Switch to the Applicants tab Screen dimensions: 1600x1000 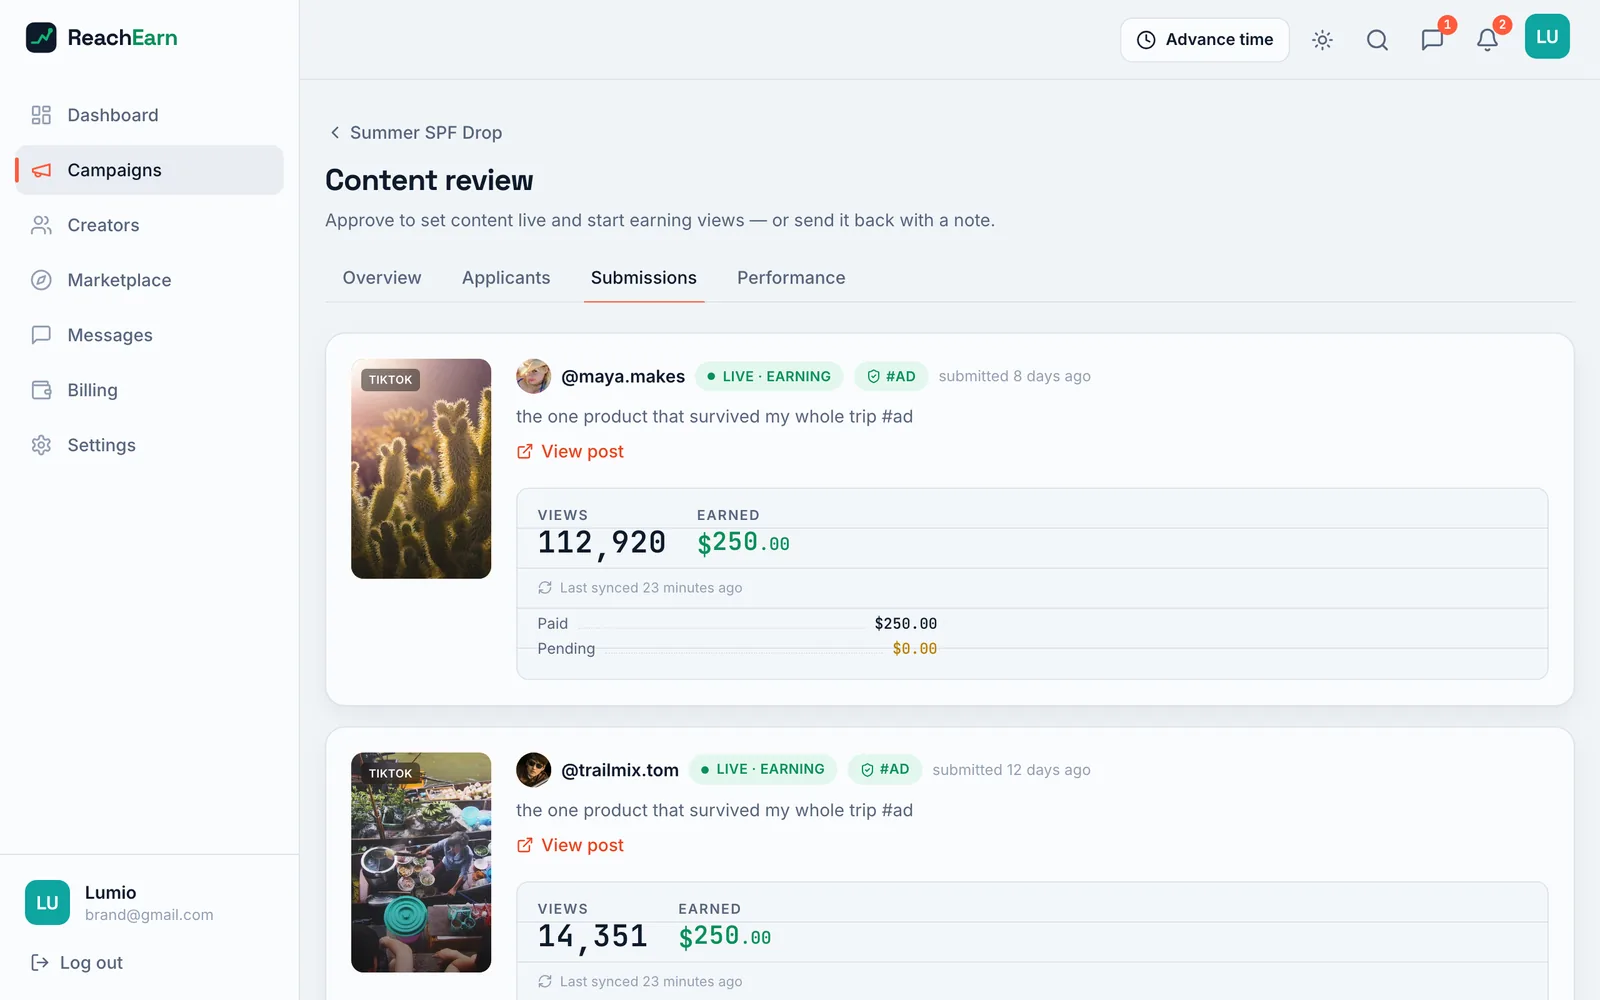point(506,278)
